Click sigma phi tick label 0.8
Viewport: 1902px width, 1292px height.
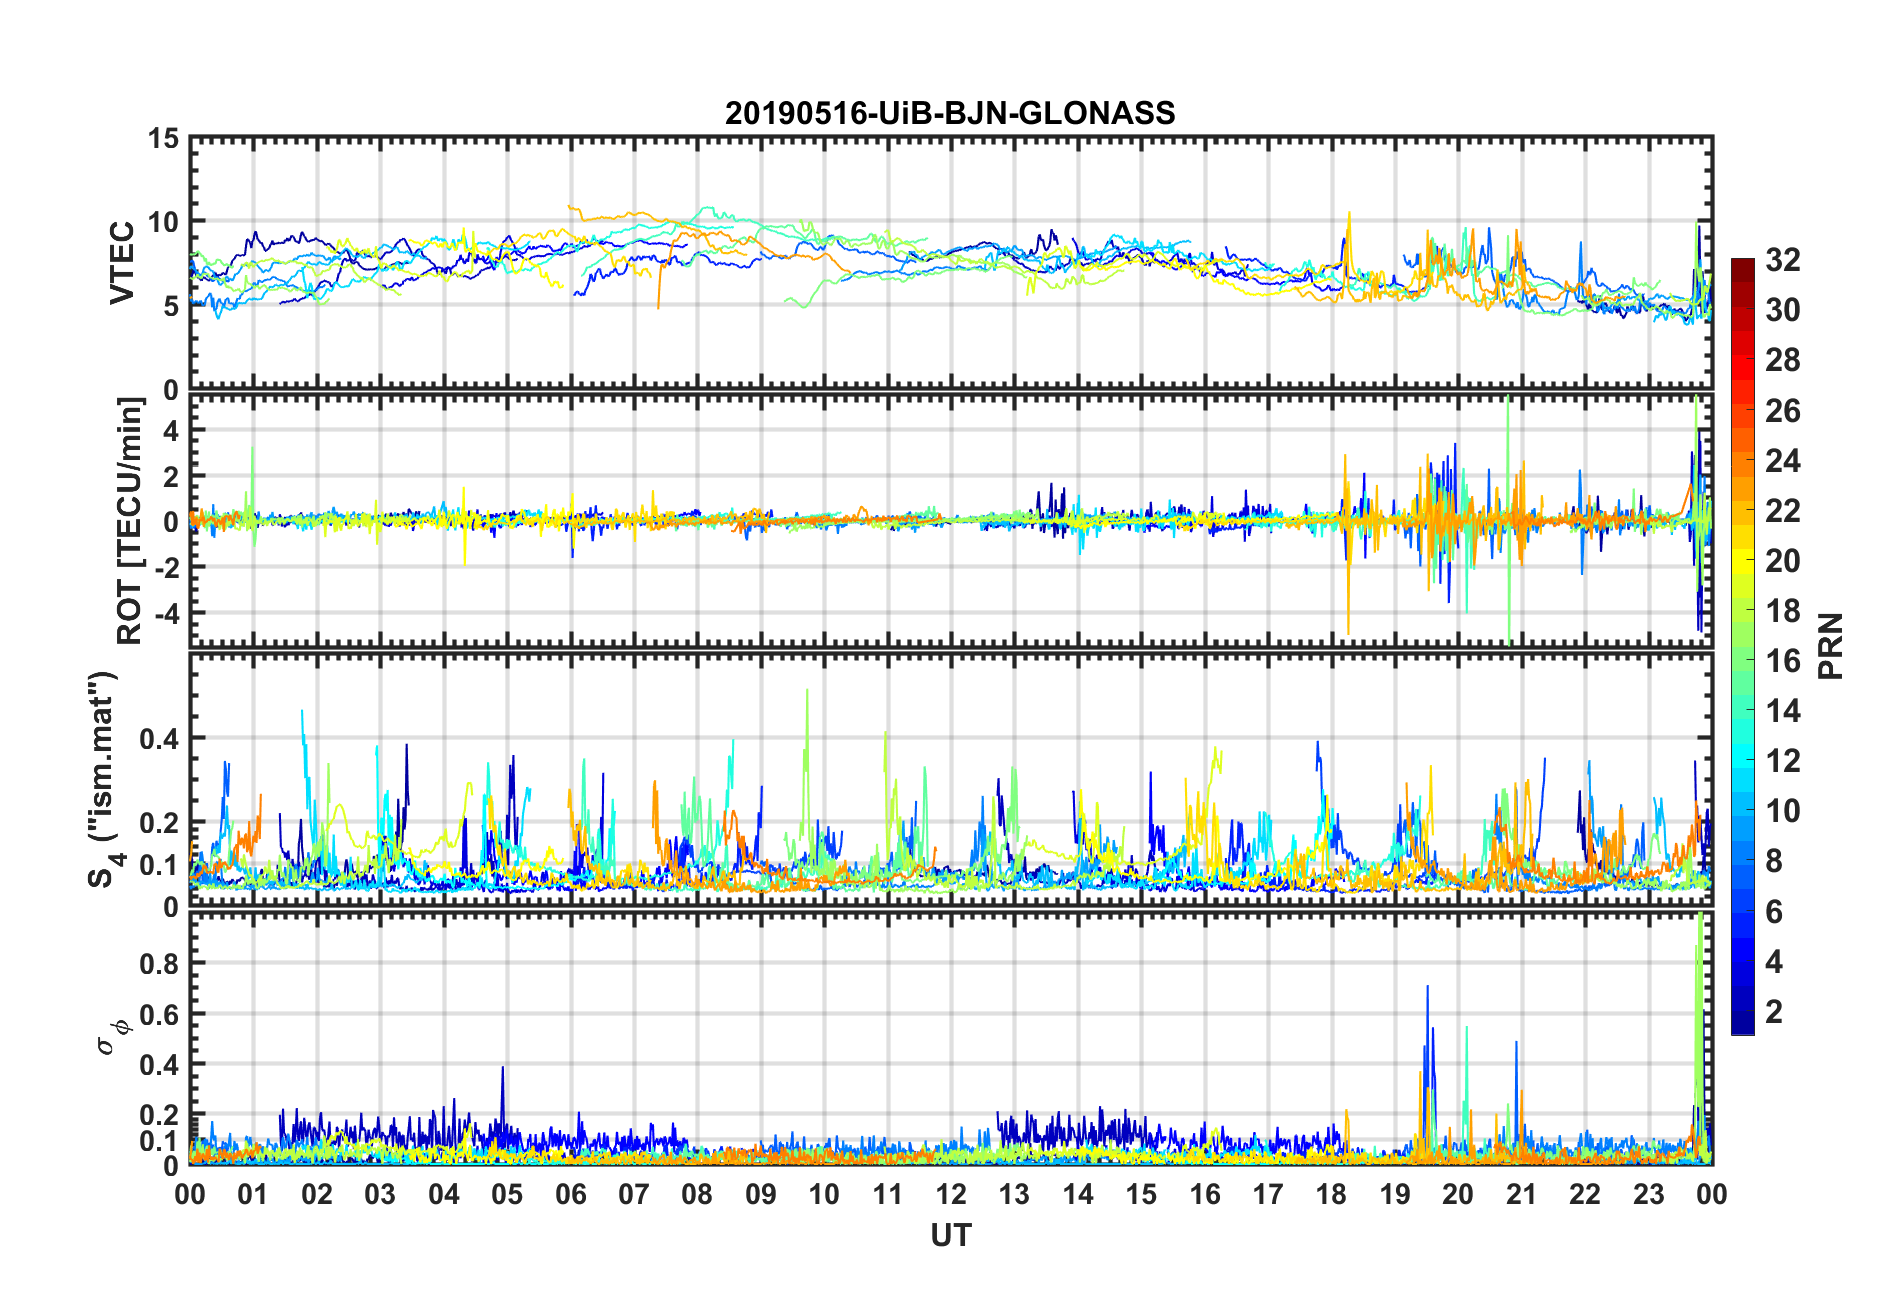(160, 964)
